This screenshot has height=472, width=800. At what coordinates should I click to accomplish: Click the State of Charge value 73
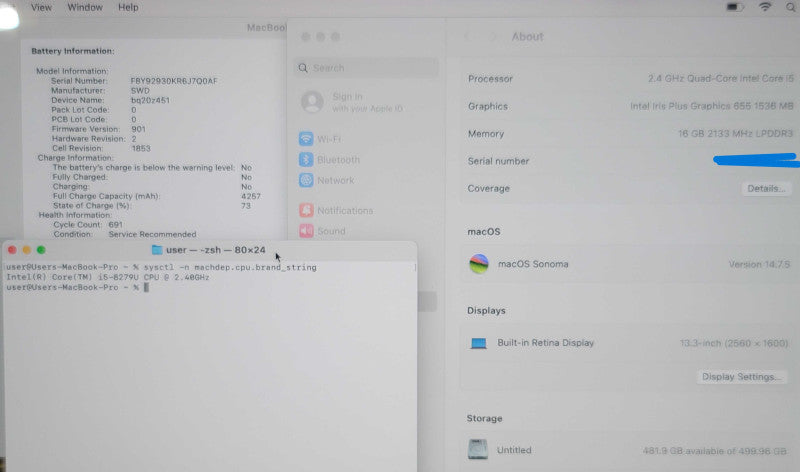click(246, 206)
